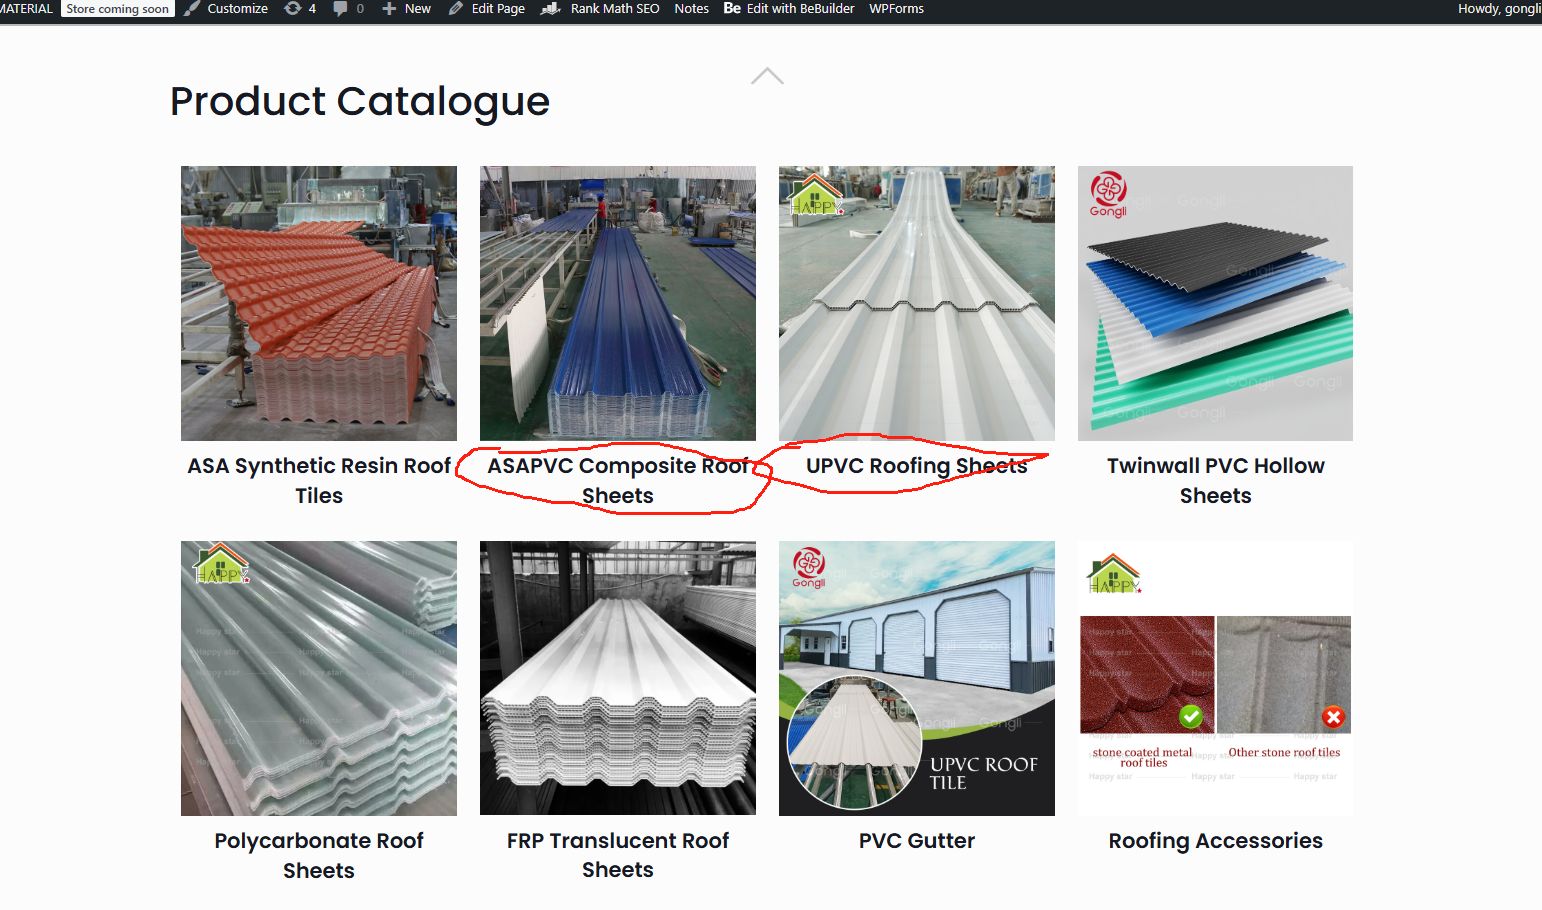Open the WPForms admin menu
Viewport: 1542px width, 910px height.
point(896,9)
